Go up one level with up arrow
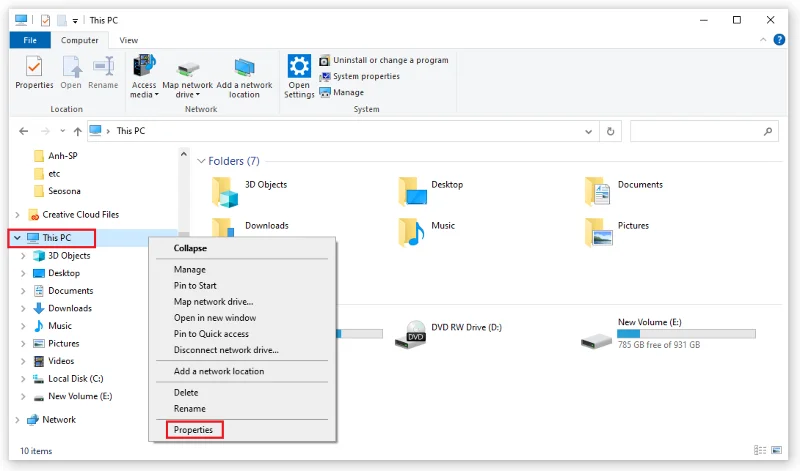This screenshot has height=471, width=800. (78, 131)
